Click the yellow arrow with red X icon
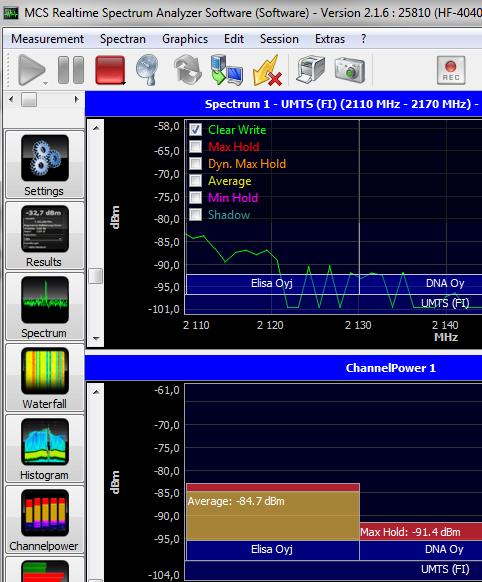Image resolution: width=482 pixels, height=582 pixels. [267, 70]
